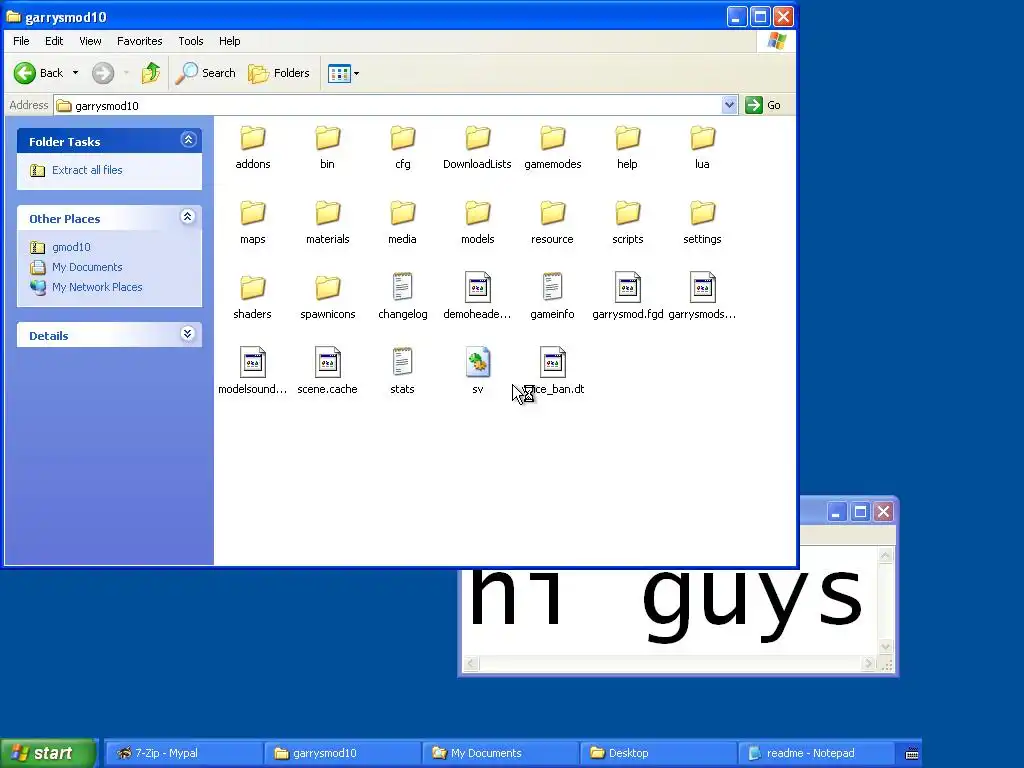Toggle the Folders pane
This screenshot has height=768, width=1024.
coord(279,73)
